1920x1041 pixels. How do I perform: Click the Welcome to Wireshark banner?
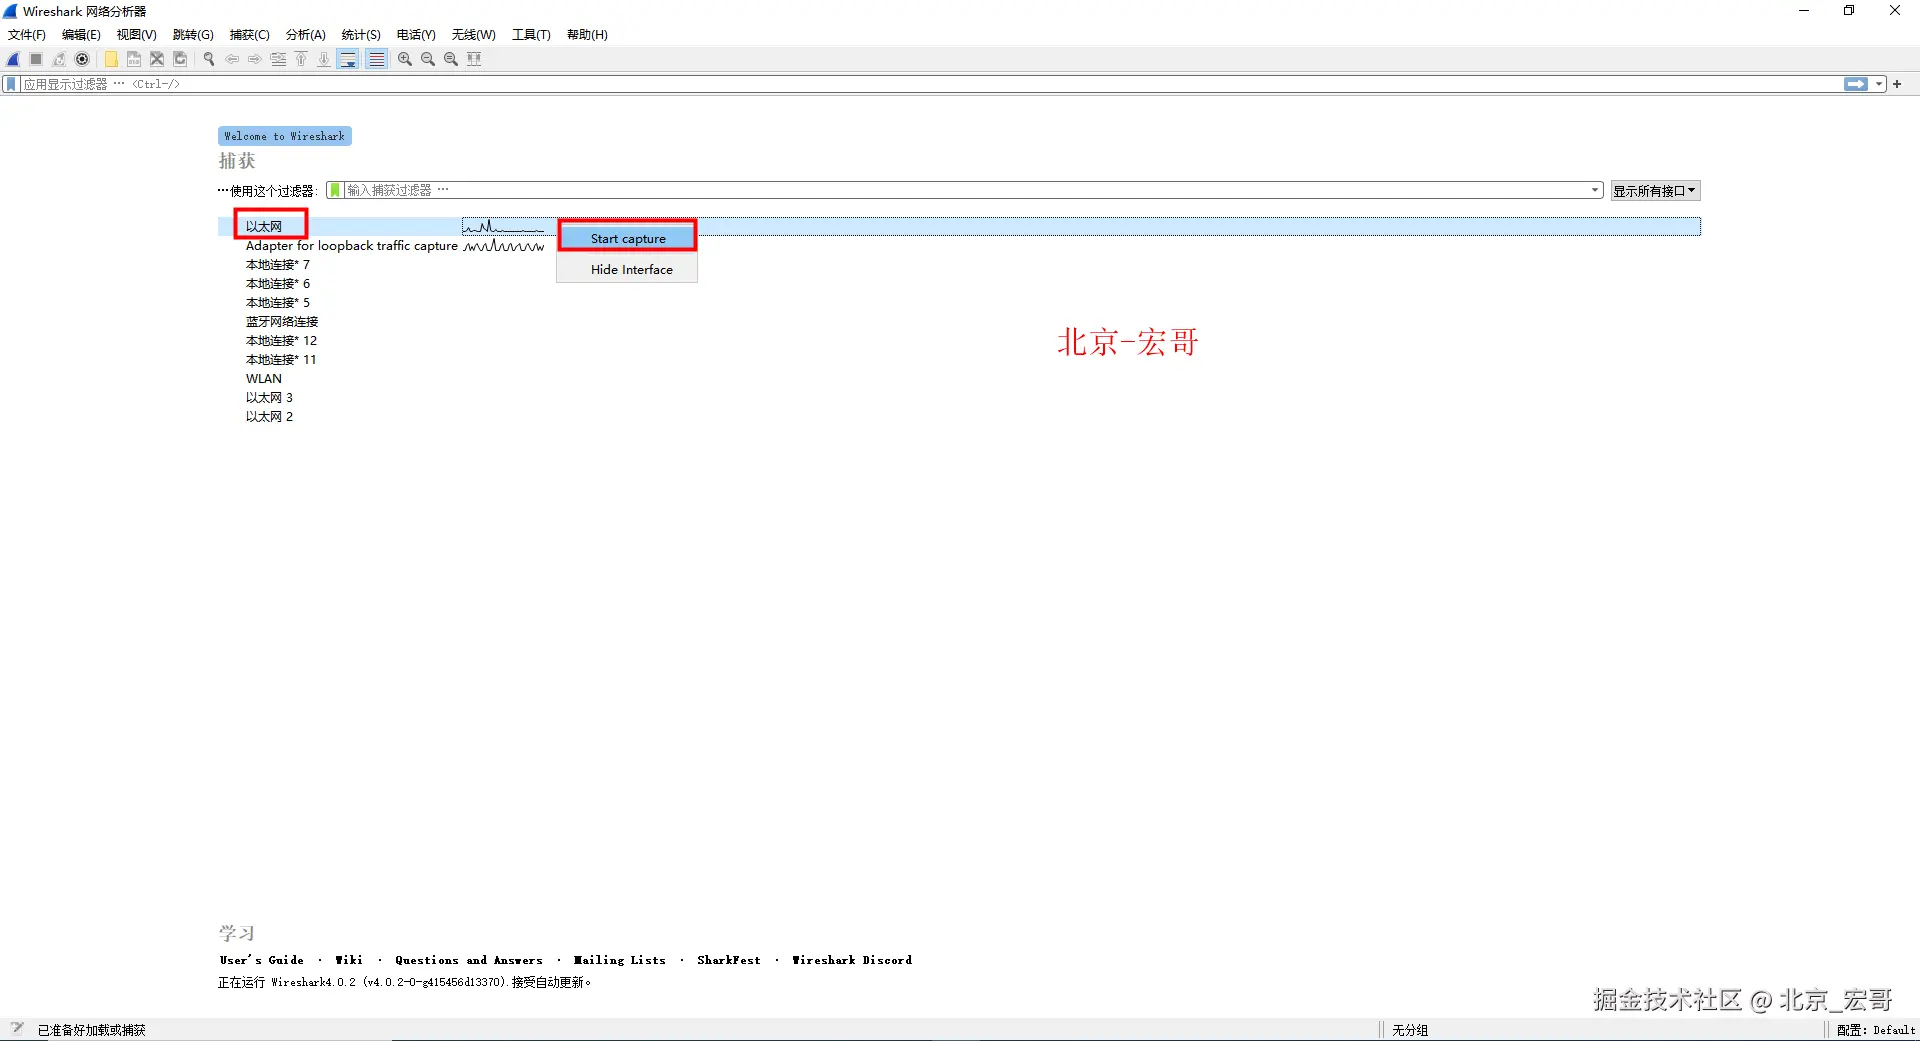point(285,136)
